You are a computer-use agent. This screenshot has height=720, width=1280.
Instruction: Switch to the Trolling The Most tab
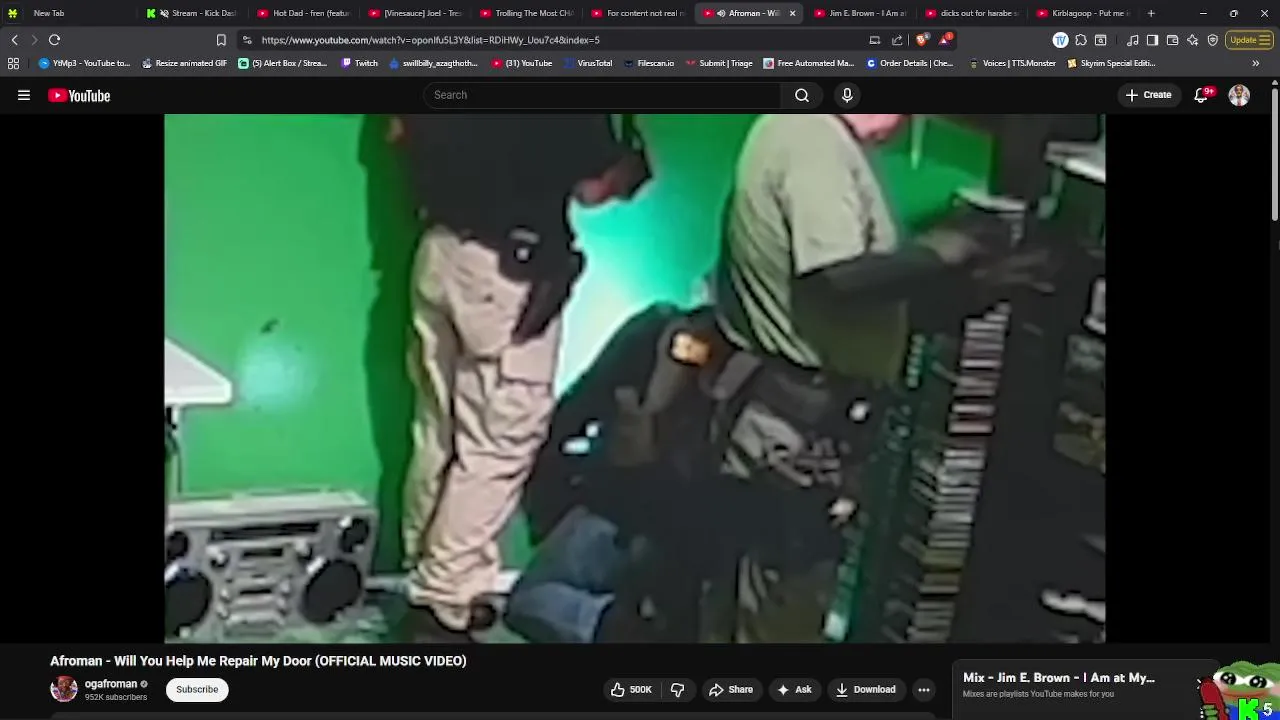[527, 13]
